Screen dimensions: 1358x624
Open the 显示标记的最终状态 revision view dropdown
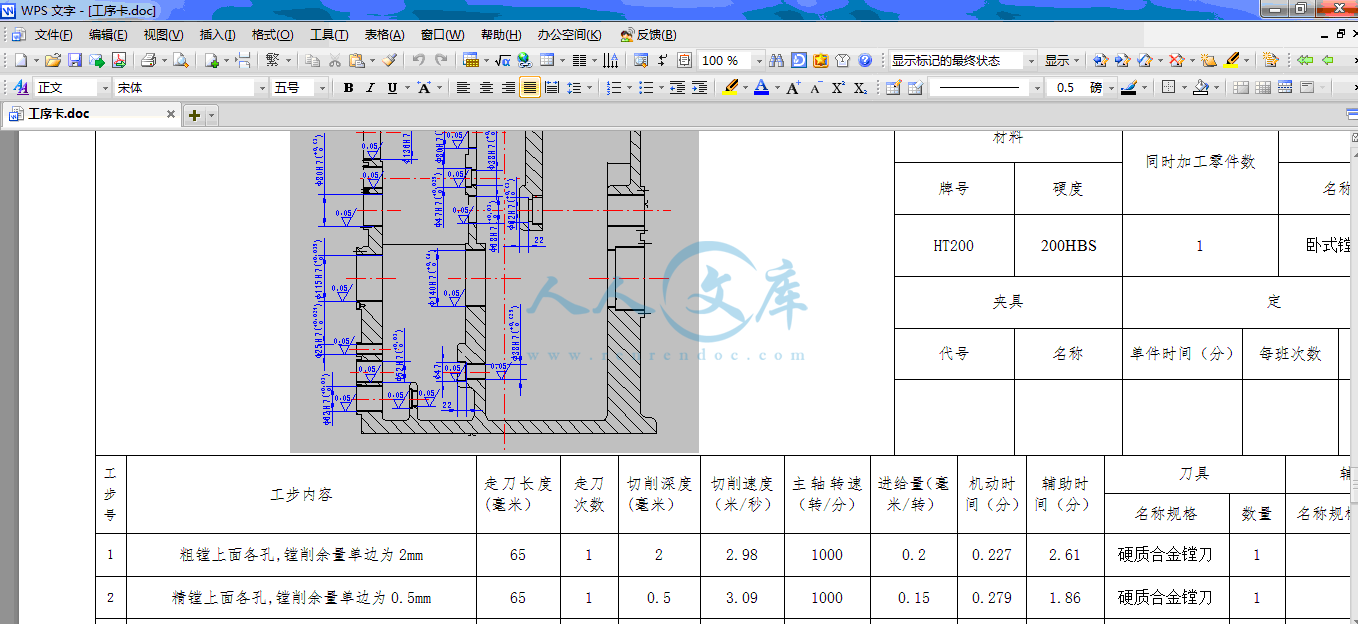click(964, 60)
